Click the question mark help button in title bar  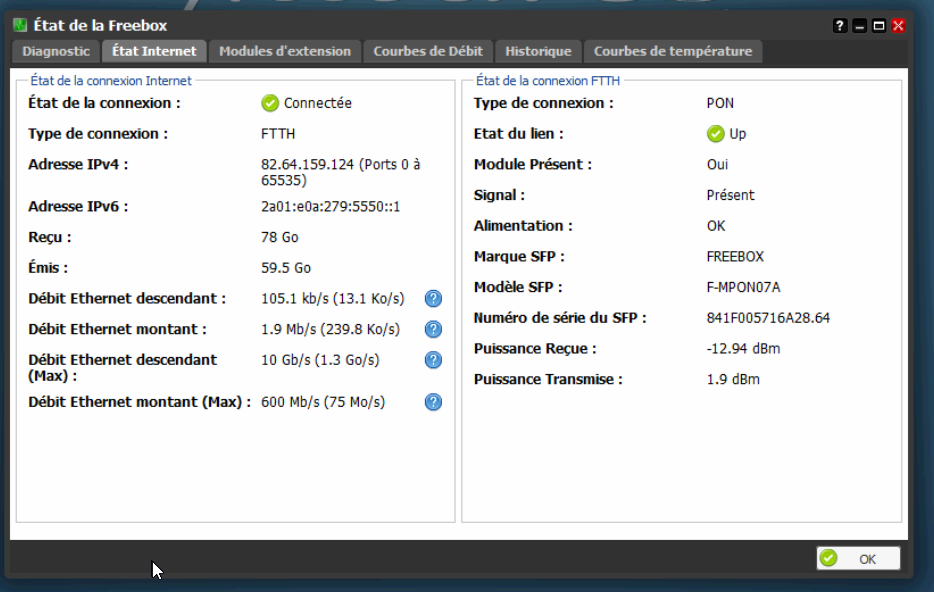(x=841, y=26)
